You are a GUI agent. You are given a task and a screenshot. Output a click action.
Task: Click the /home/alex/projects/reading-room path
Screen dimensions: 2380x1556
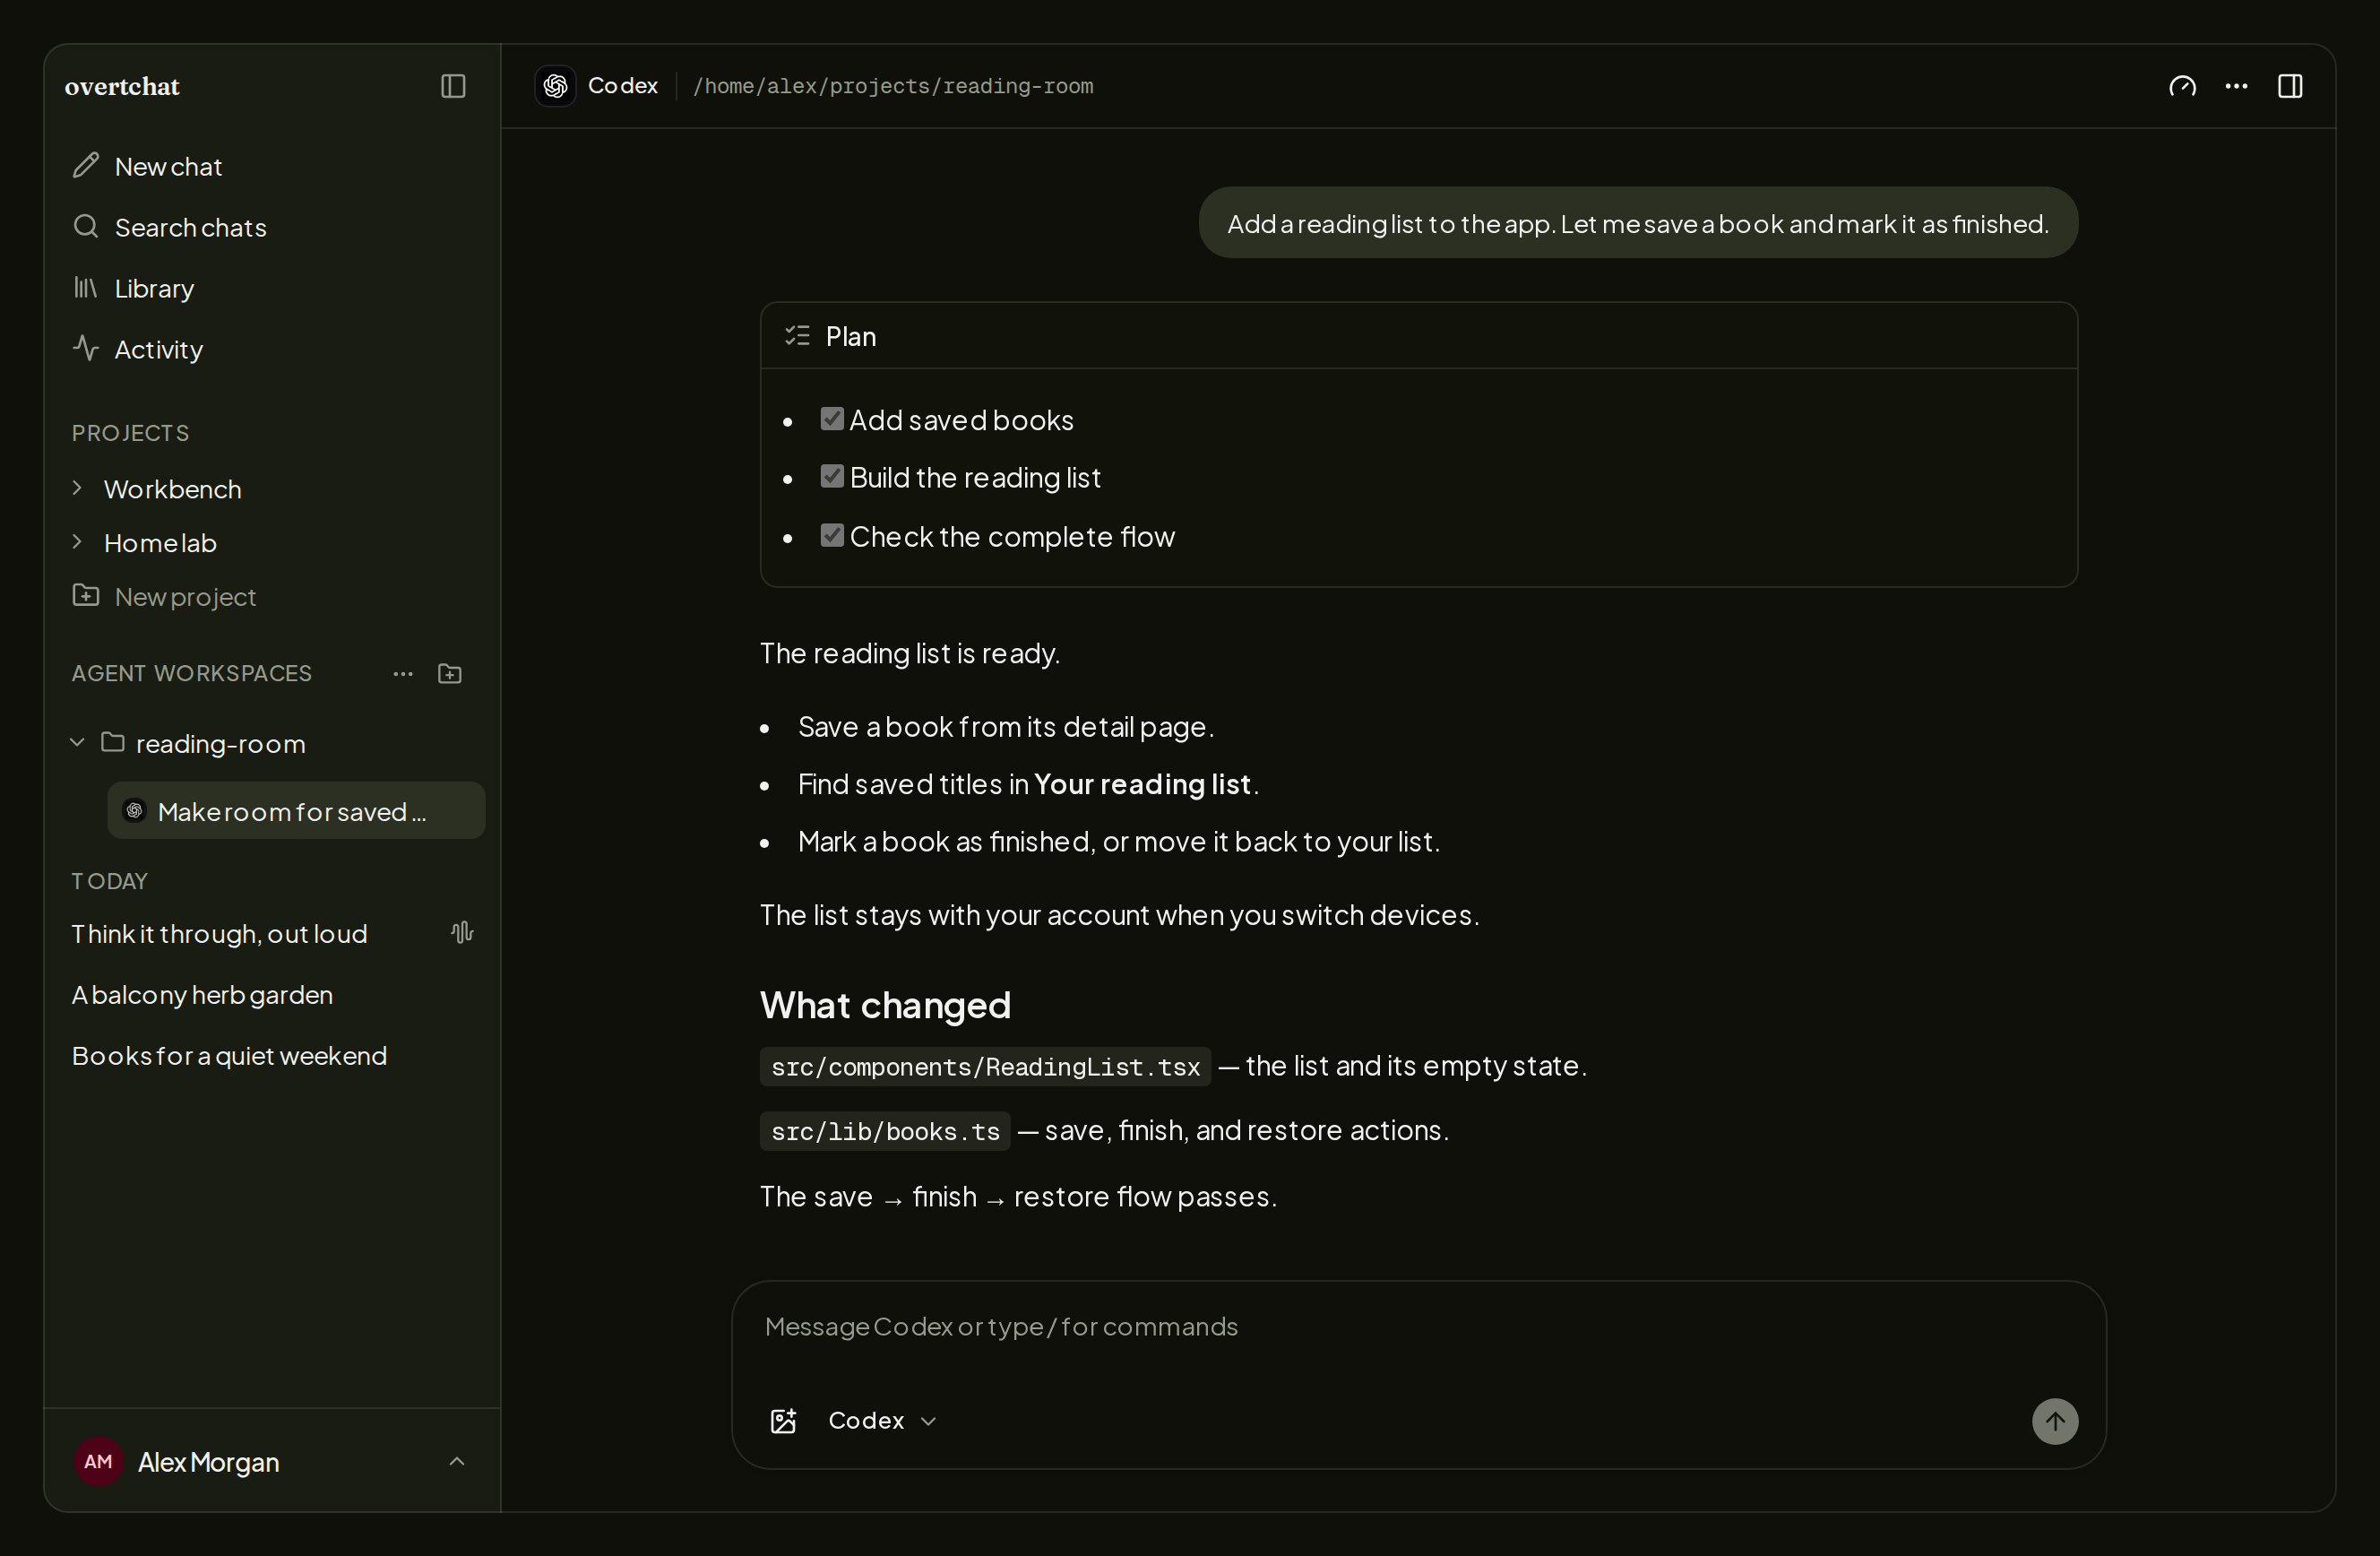point(893,86)
